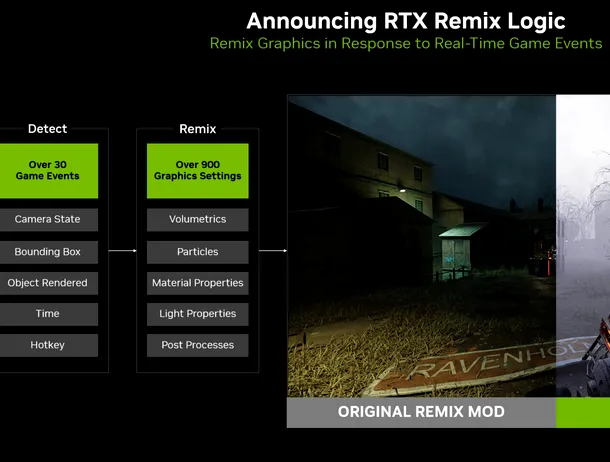The width and height of the screenshot is (610, 462).
Task: Click the "Detect" column heading
Action: (x=47, y=129)
